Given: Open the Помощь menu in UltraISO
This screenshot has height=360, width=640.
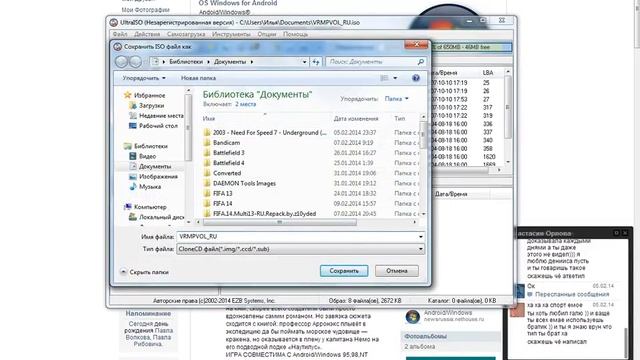Looking at the screenshot, I should click(x=296, y=34).
